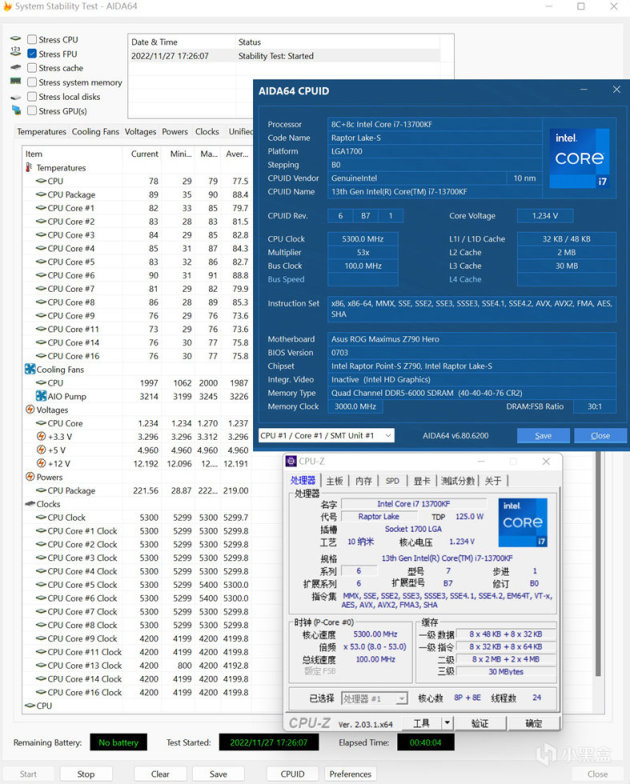The height and width of the screenshot is (784, 630).
Task: Tick the Stress GPU(s) checkbox
Action: [x=32, y=111]
